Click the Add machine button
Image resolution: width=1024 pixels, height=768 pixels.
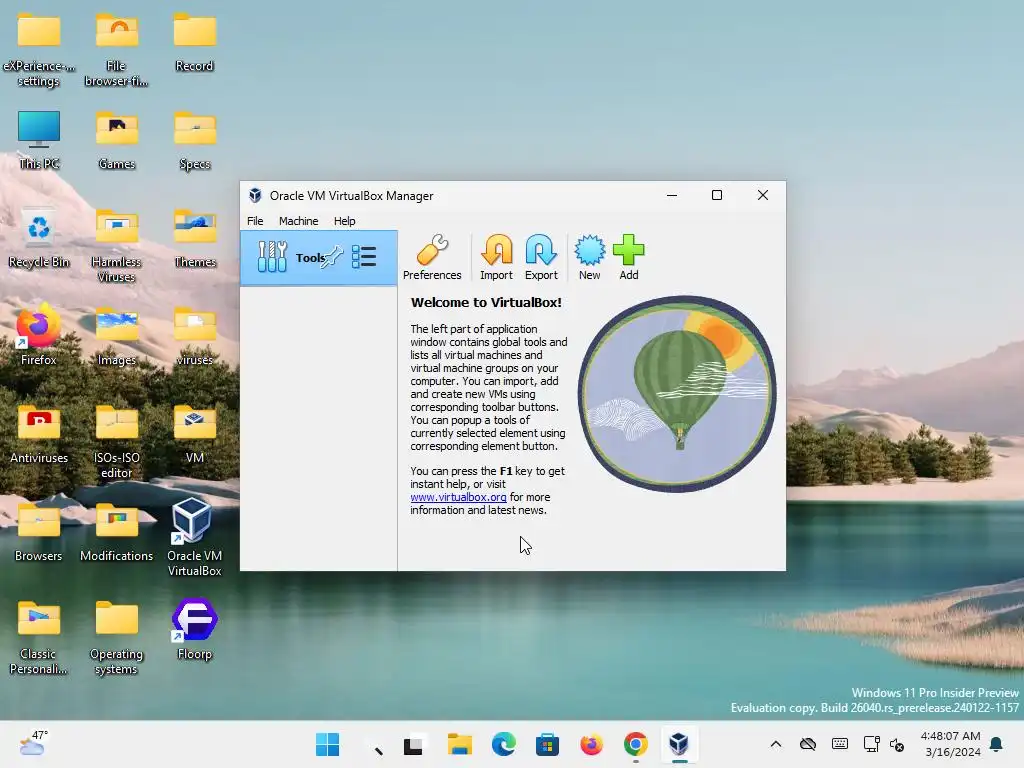(628, 257)
